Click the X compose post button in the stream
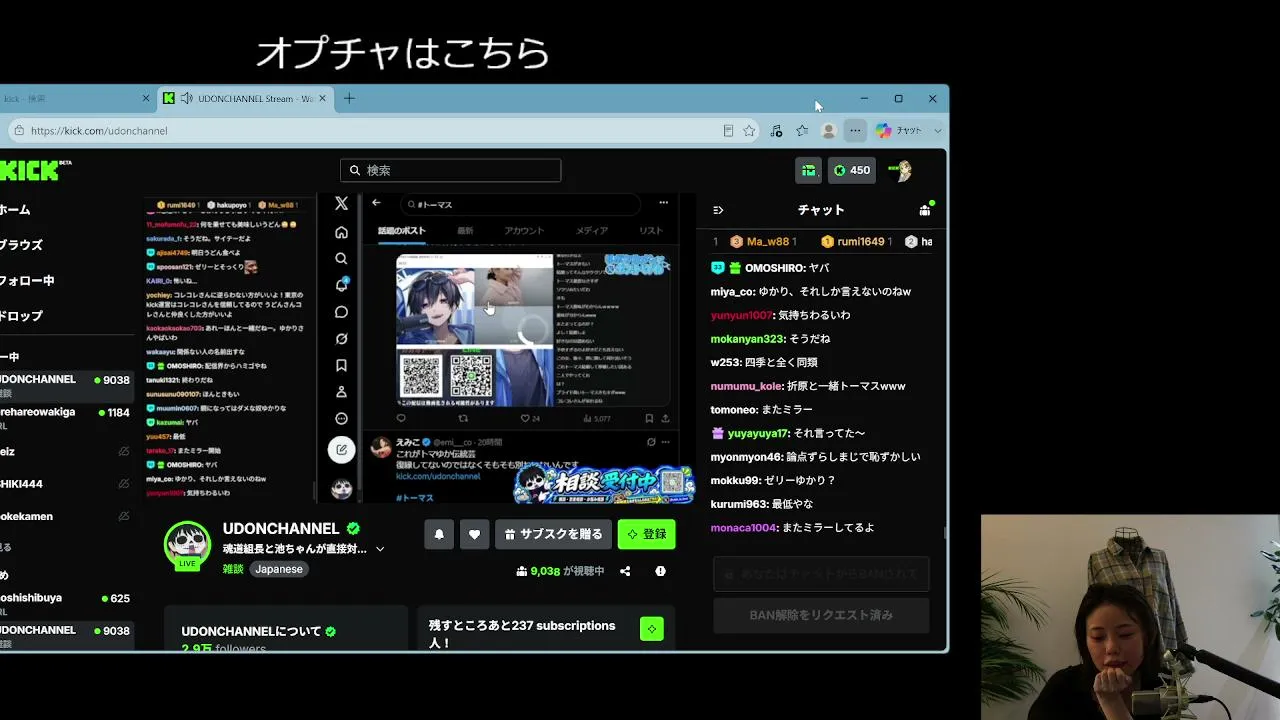This screenshot has height=720, width=1280. click(341, 449)
